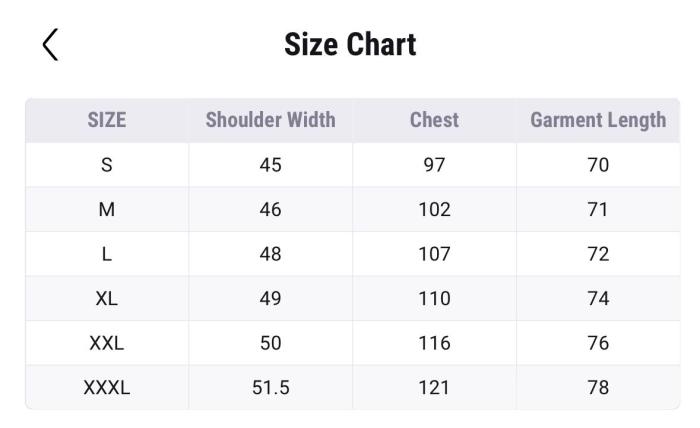Image resolution: width=700 pixels, height=428 pixels.
Task: Select the XXXL size row label
Action: (107, 387)
